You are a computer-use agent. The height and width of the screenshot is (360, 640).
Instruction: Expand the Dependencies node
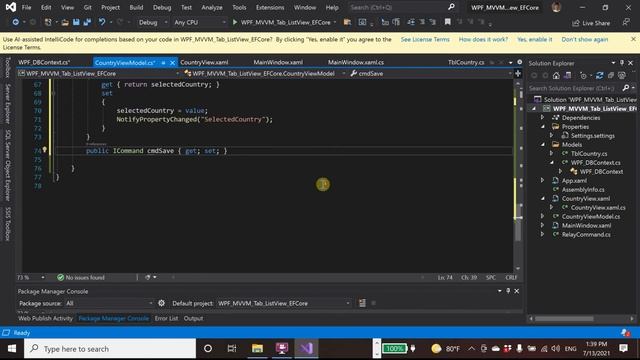click(x=543, y=118)
